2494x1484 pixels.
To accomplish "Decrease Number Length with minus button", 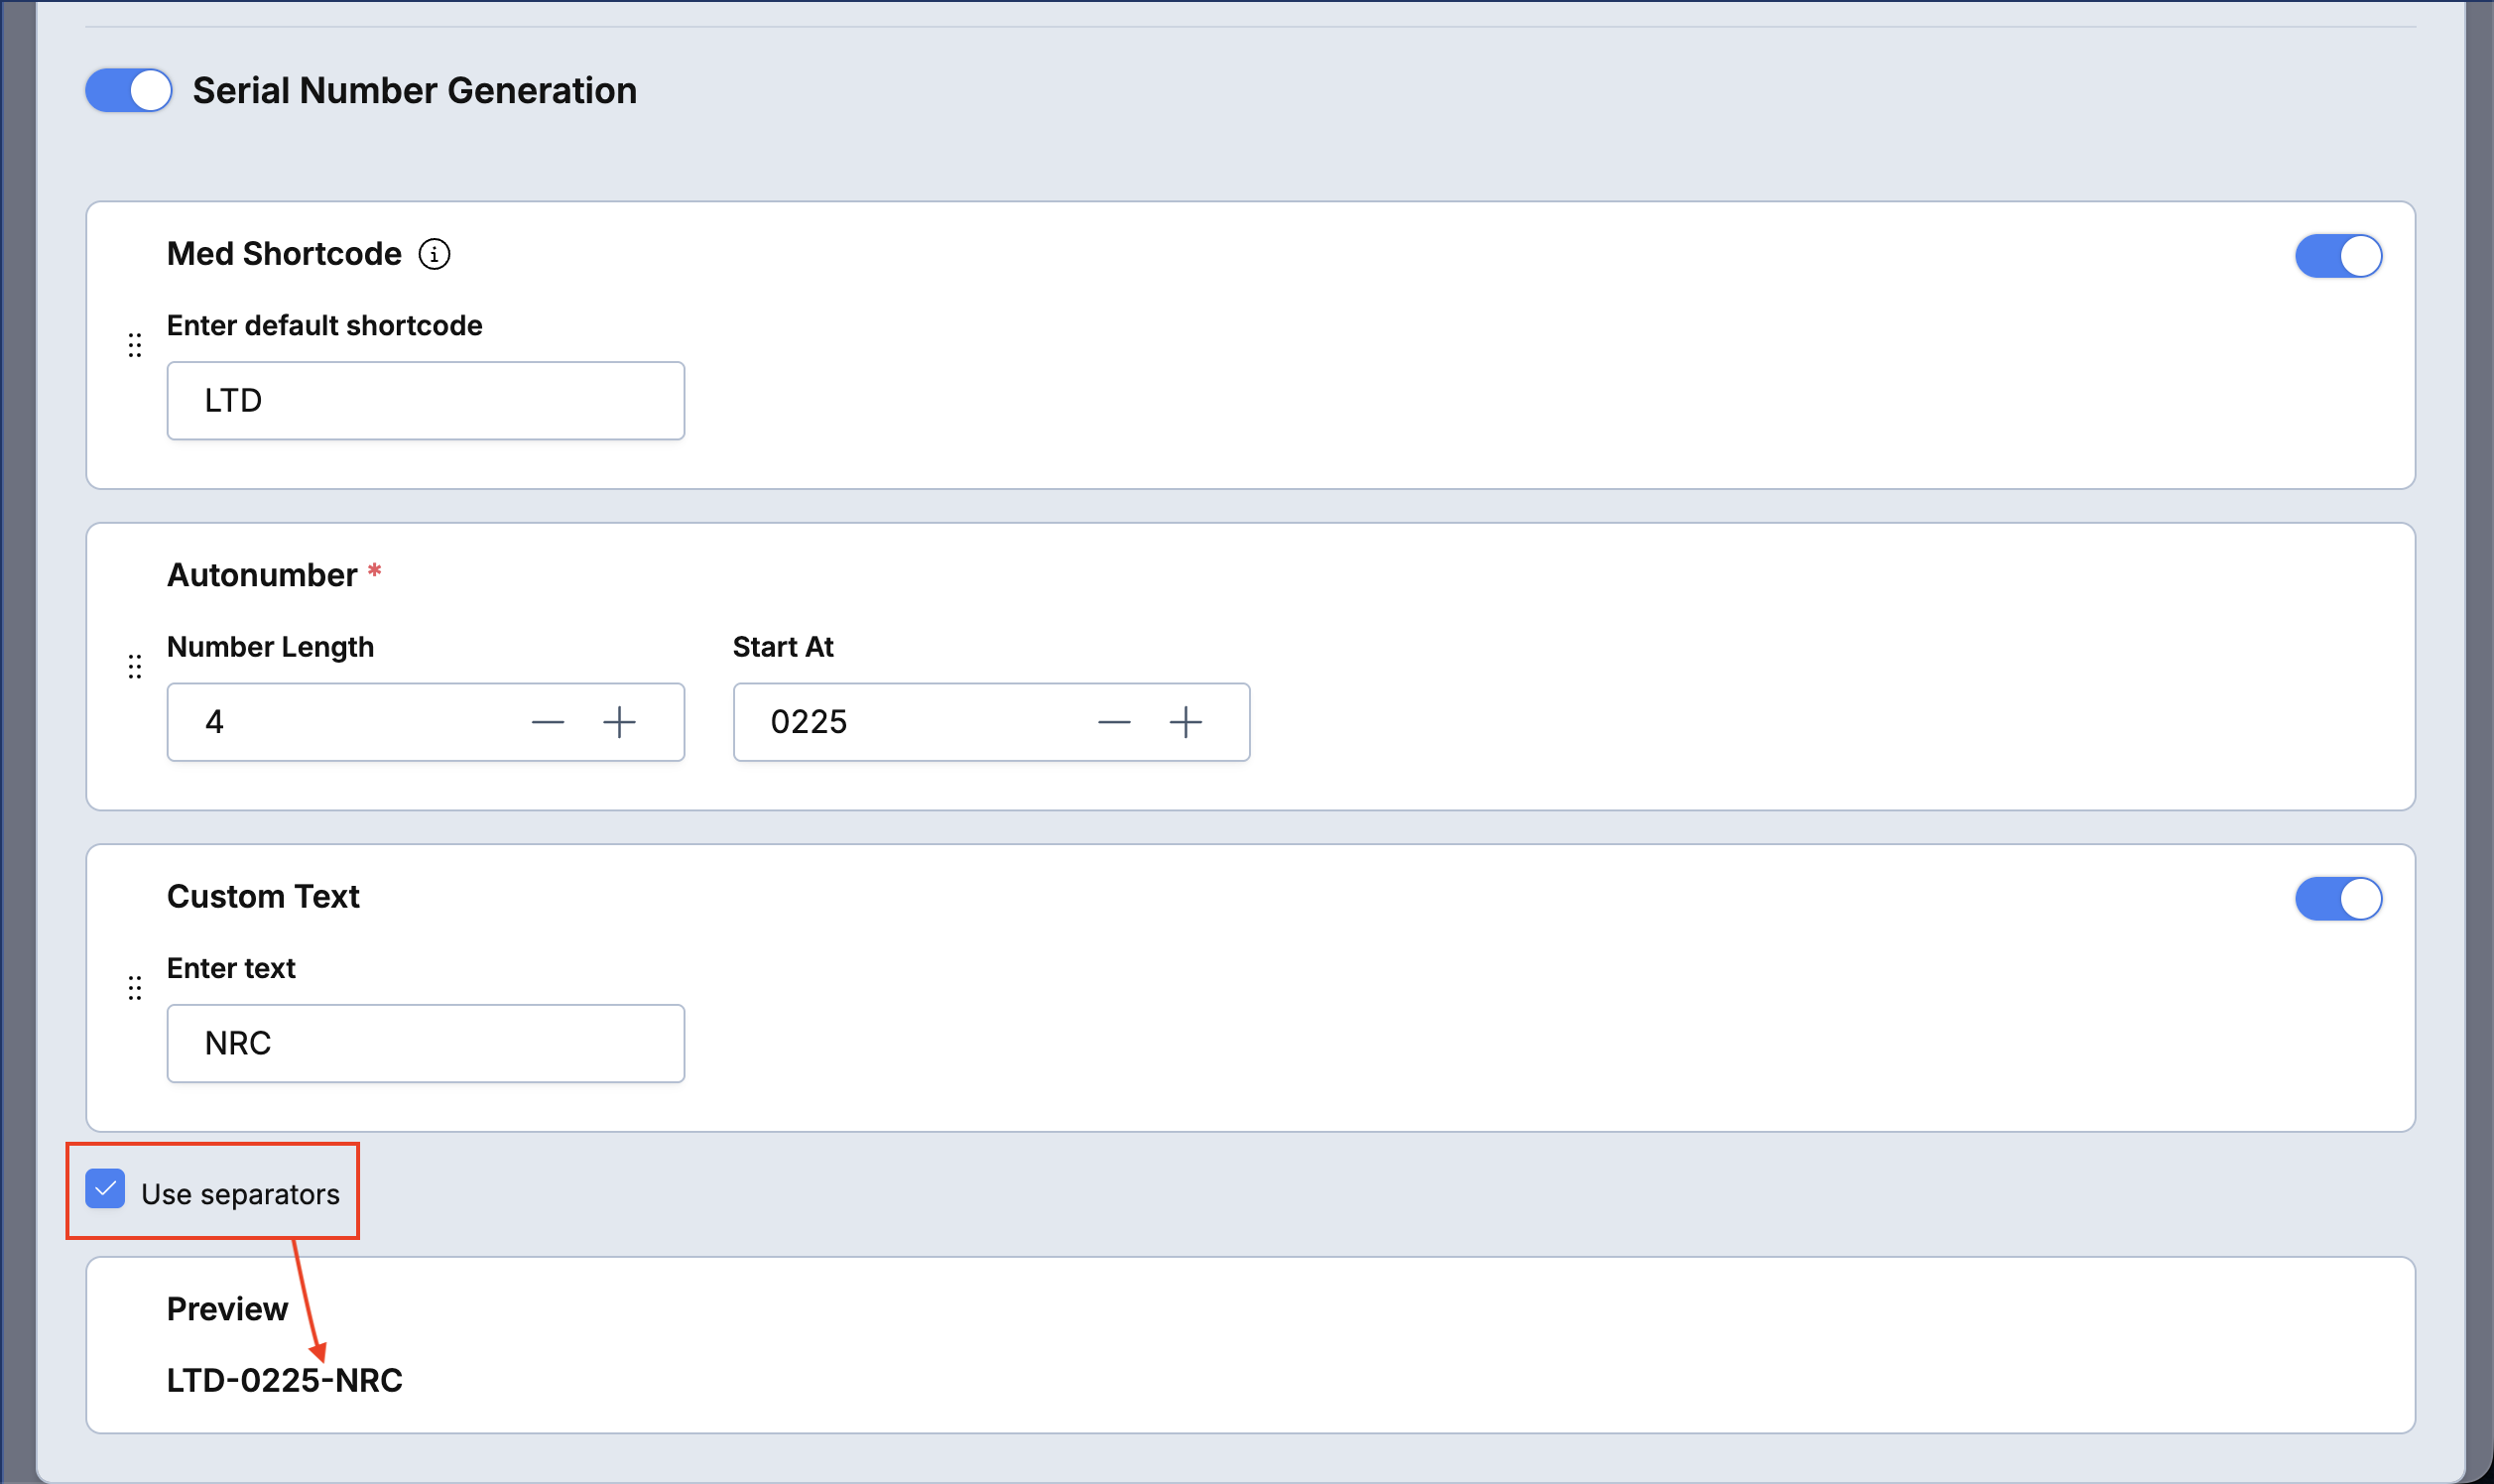I will click(x=548, y=722).
